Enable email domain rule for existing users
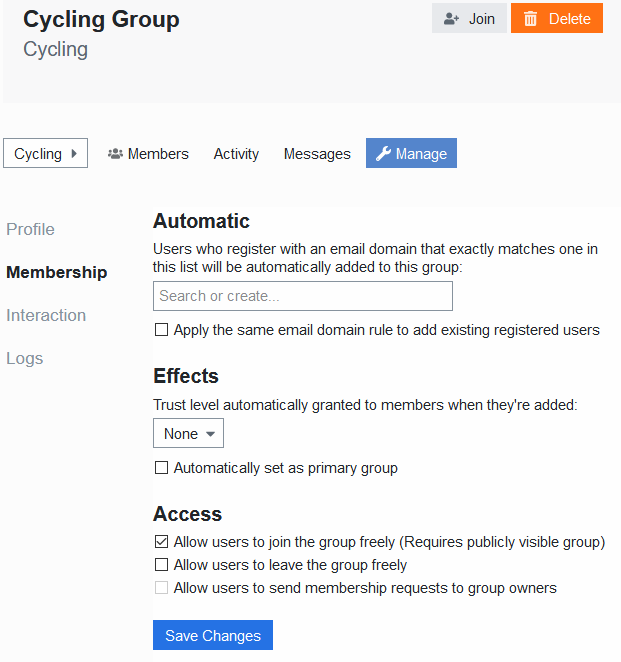 (161, 330)
